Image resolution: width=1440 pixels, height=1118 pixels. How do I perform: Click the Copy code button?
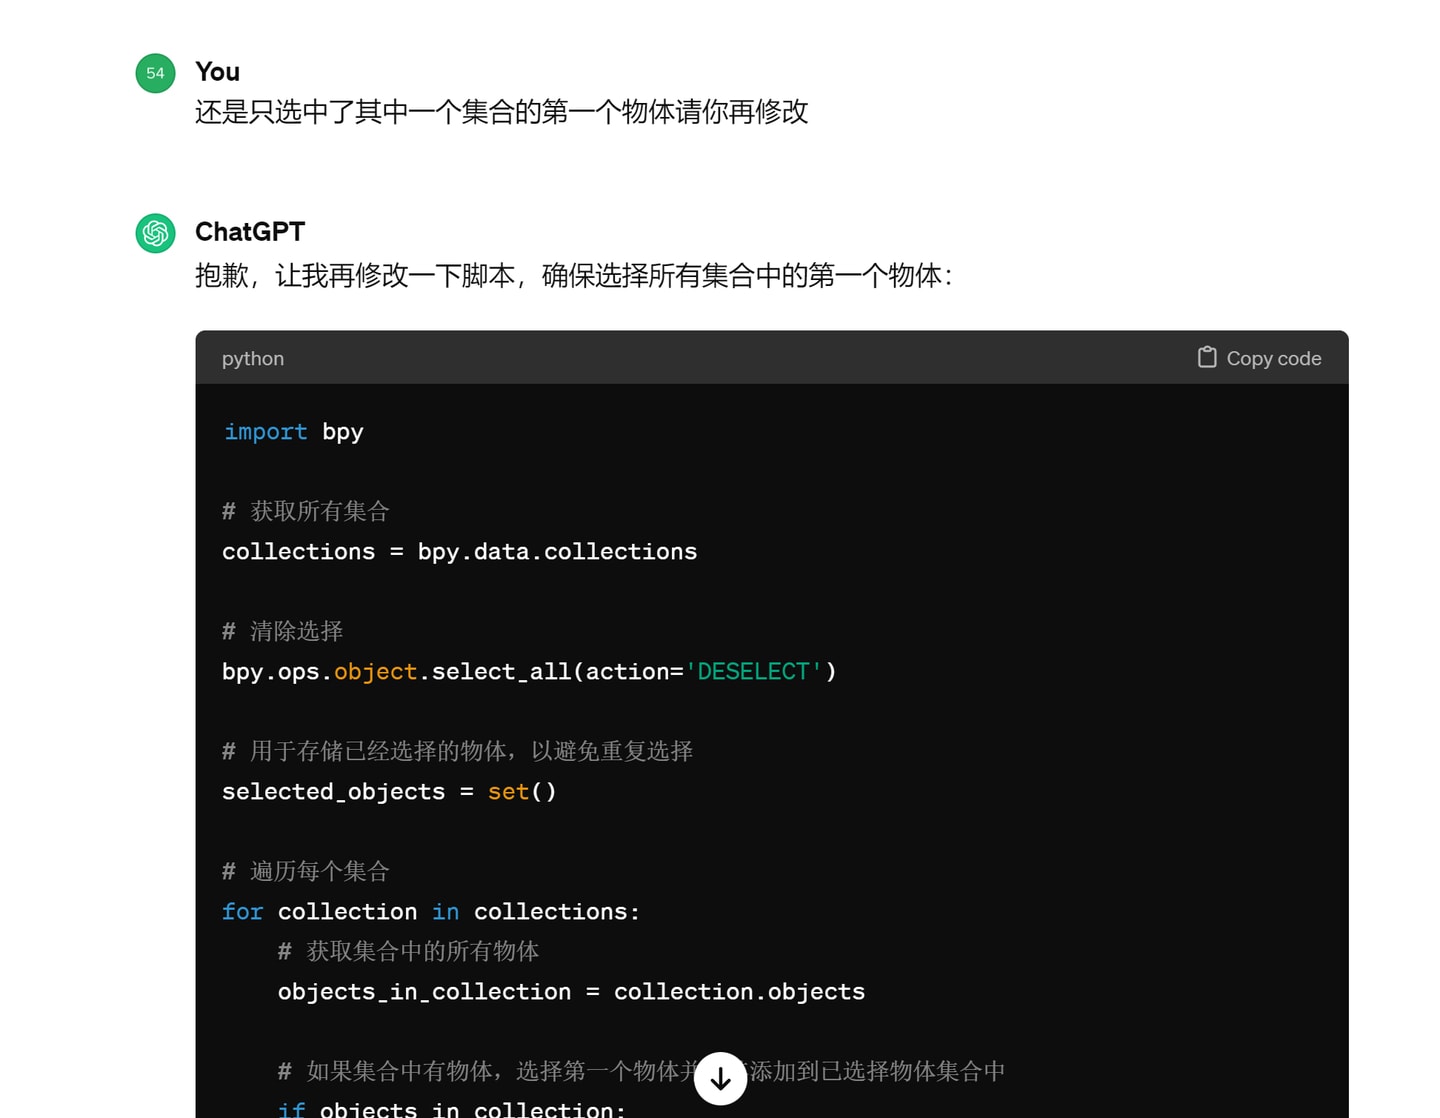(x=1259, y=358)
